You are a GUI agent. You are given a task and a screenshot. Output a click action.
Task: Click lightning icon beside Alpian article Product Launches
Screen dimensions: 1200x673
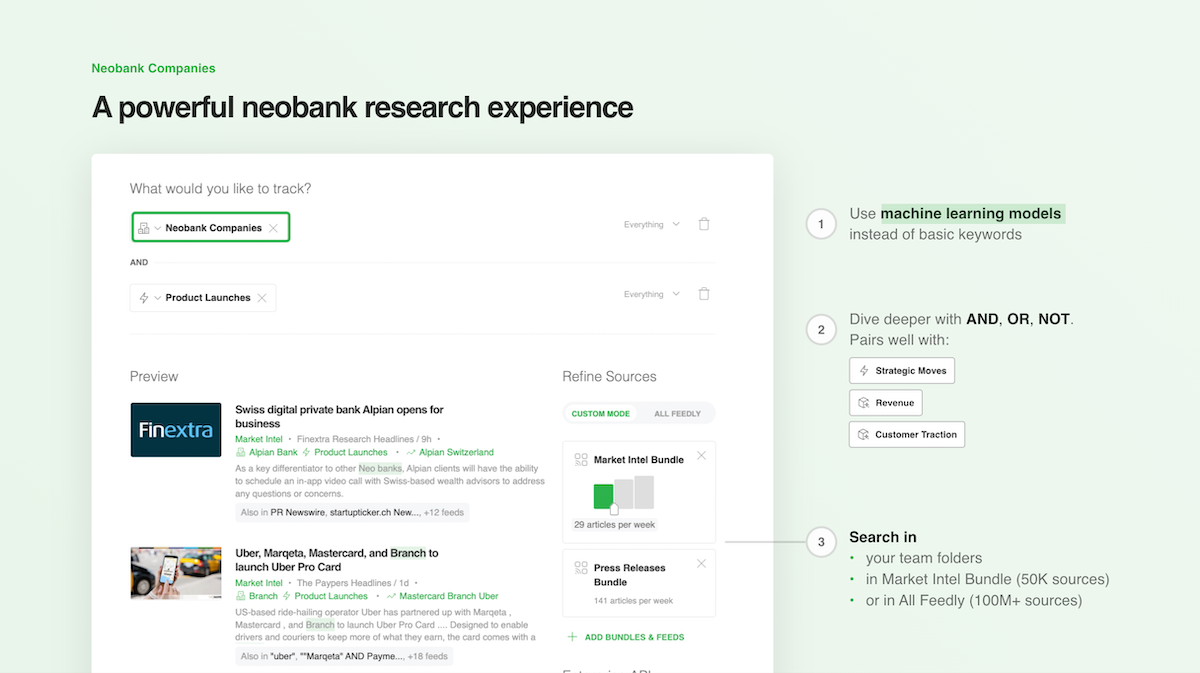click(306, 453)
